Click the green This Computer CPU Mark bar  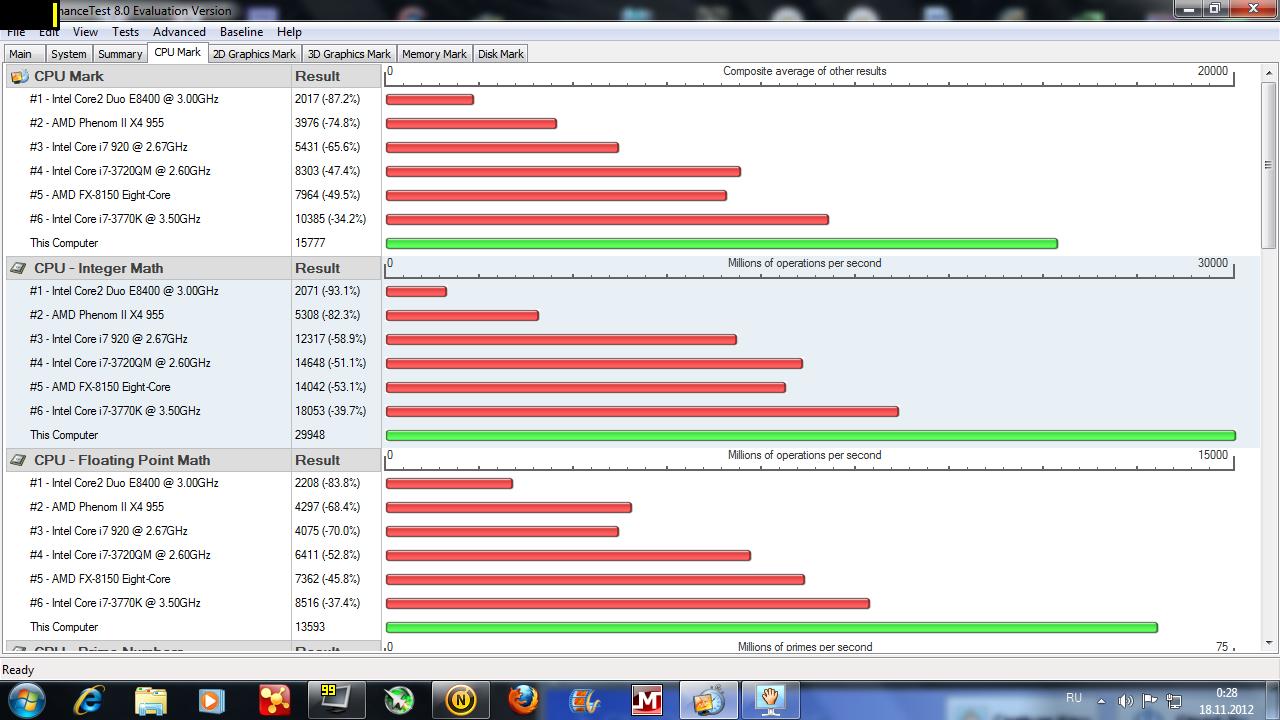click(x=721, y=243)
